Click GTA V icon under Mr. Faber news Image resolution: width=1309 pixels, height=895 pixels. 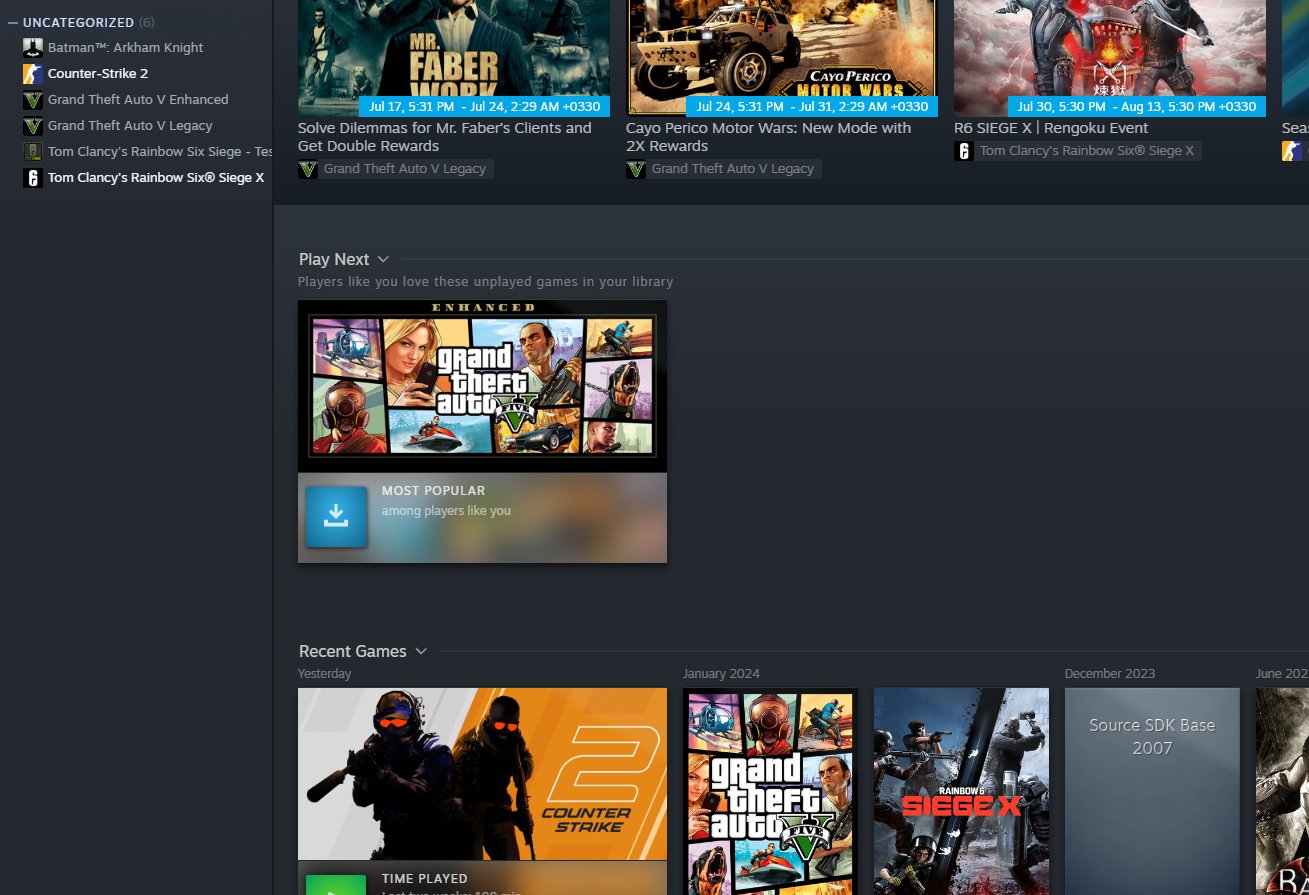tap(308, 169)
